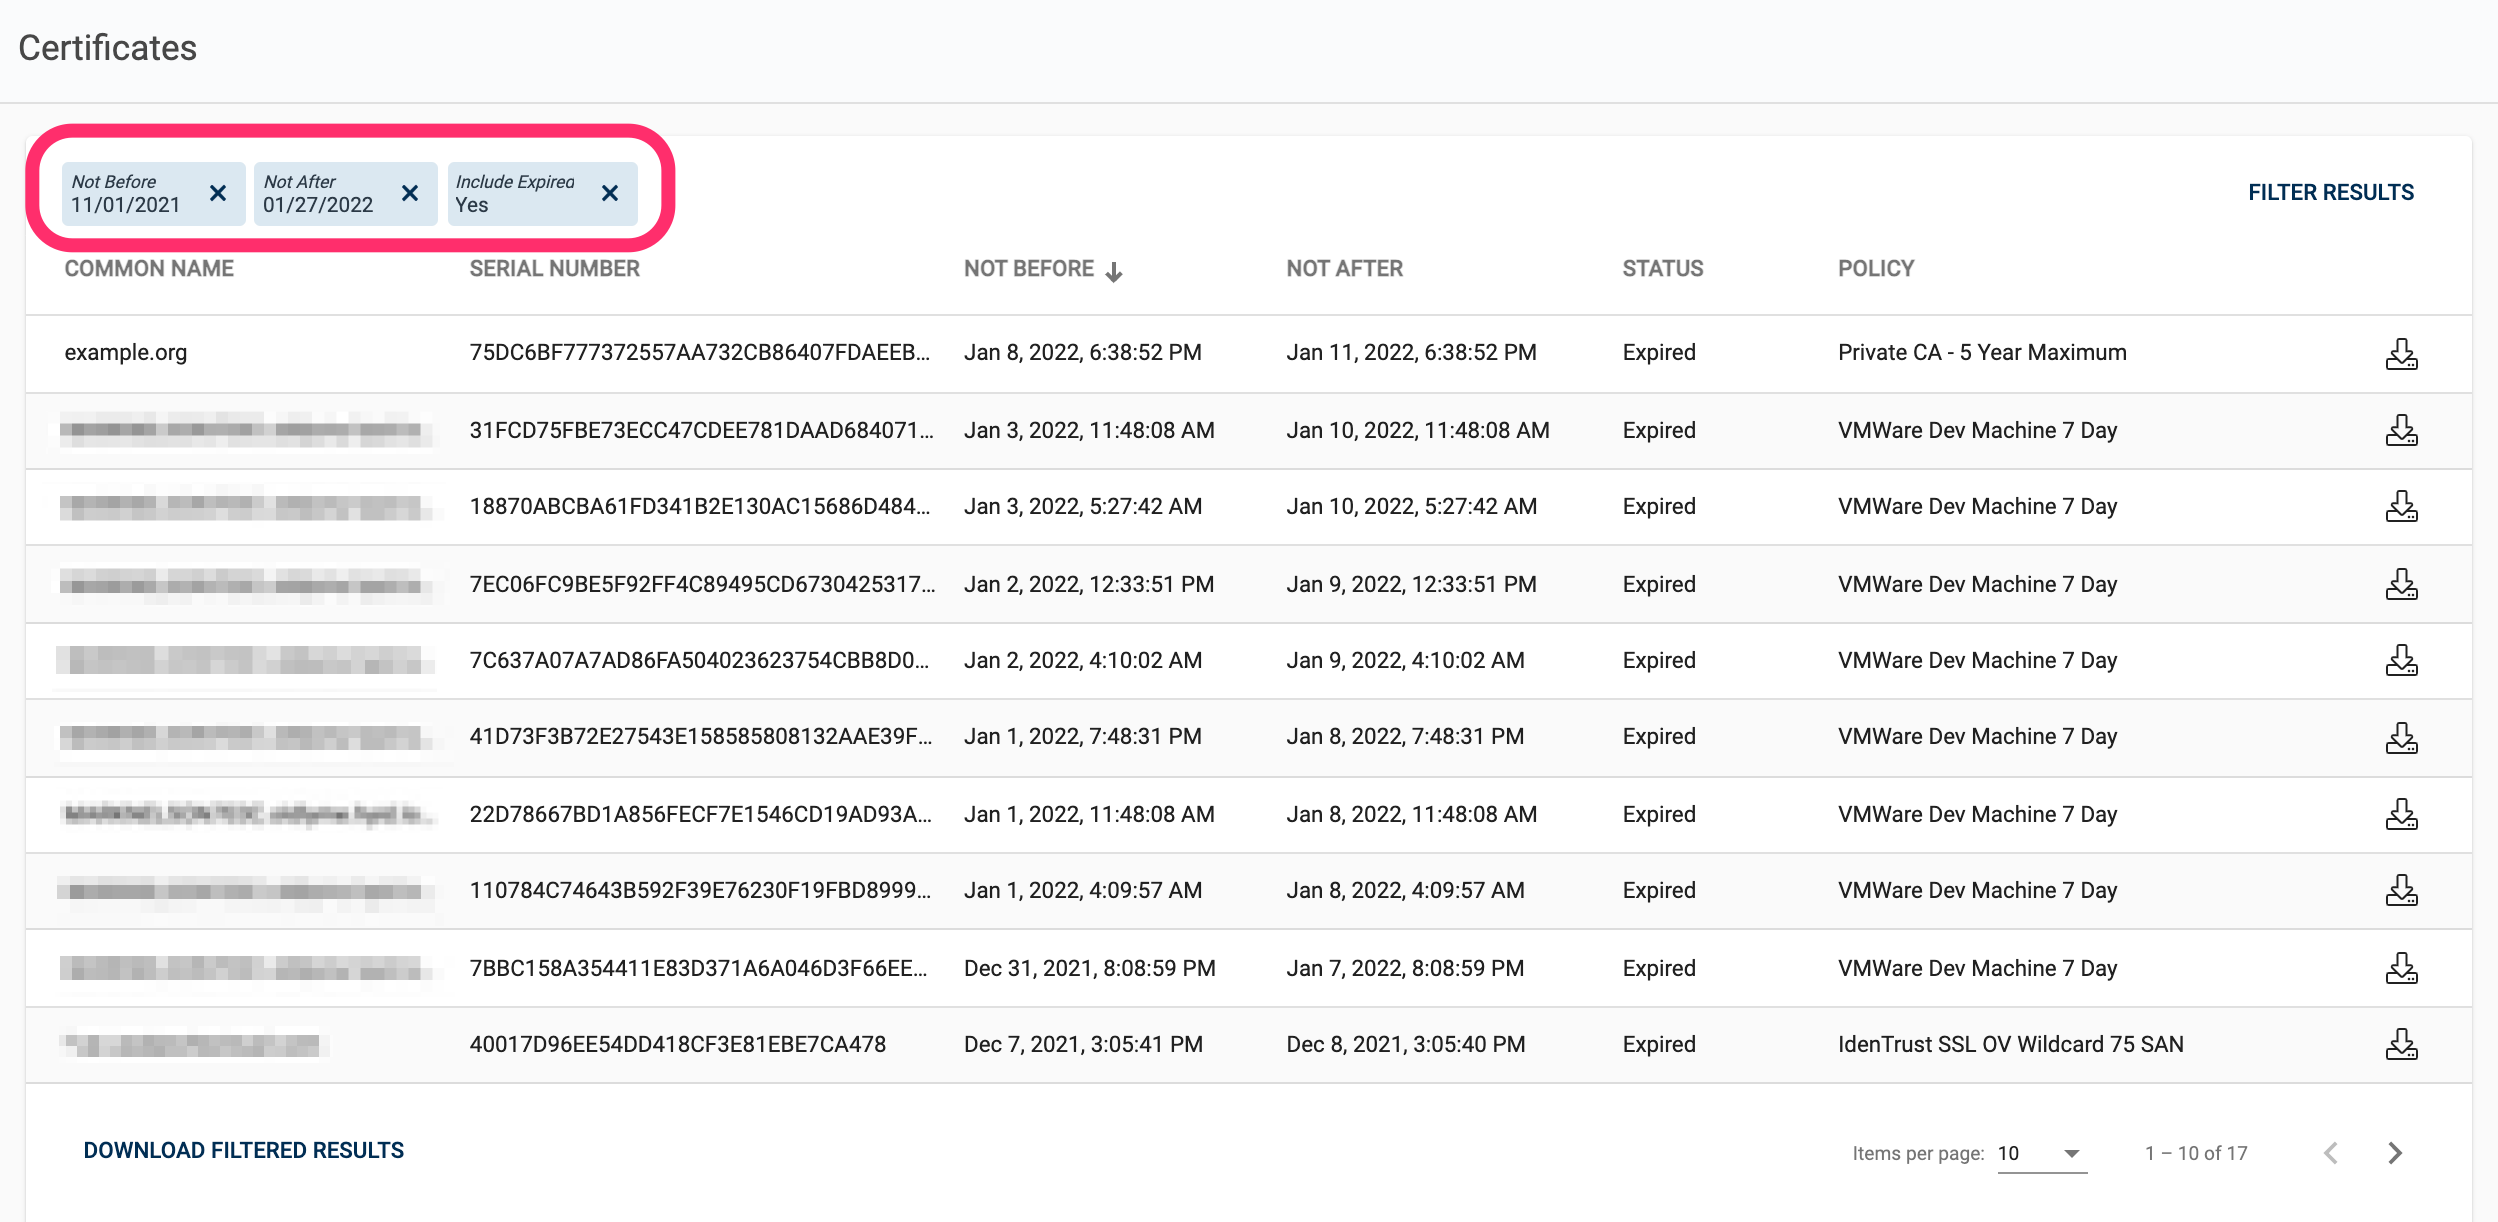The image size is (2498, 1222).
Task: Select the Private CA - 5 Year Maximum policy
Action: (1982, 353)
